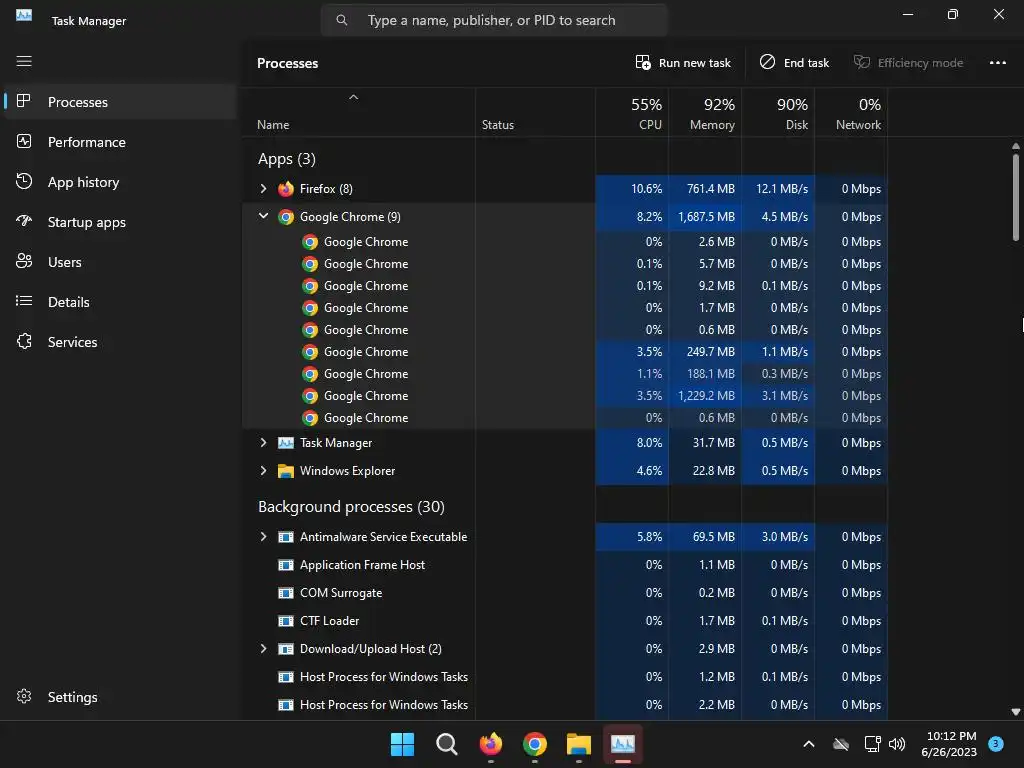The height and width of the screenshot is (768, 1024).
Task: Click the process search input field
Action: (x=494, y=20)
